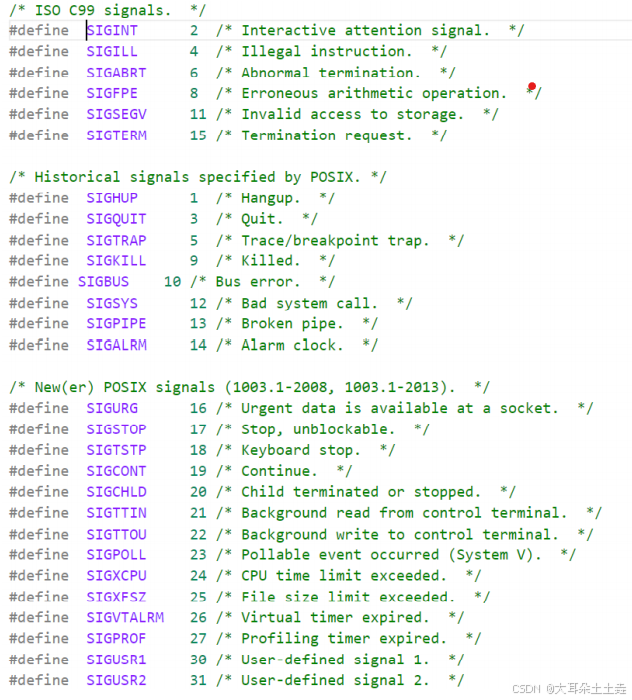The image size is (632, 700).
Task: Click the SIGCHLD value 20
Action: (198, 492)
